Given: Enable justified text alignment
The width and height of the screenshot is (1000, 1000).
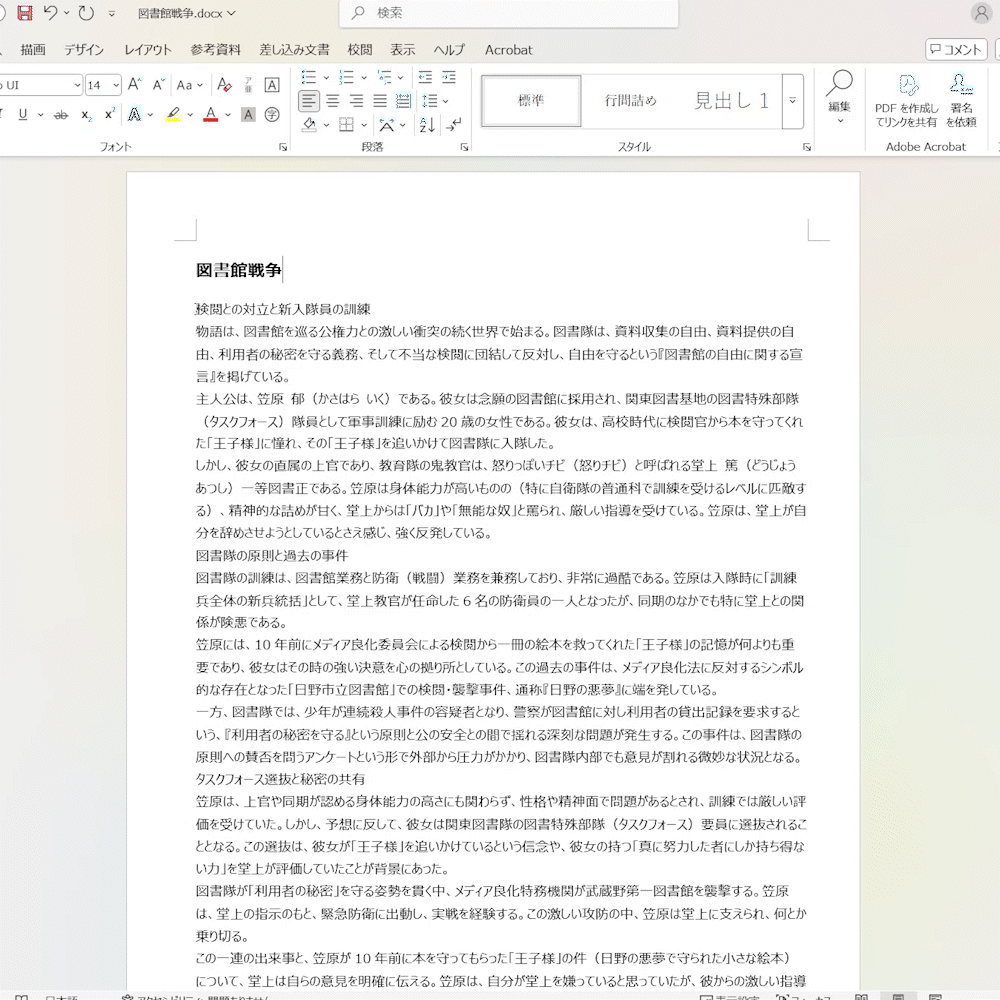Looking at the screenshot, I should (x=380, y=101).
